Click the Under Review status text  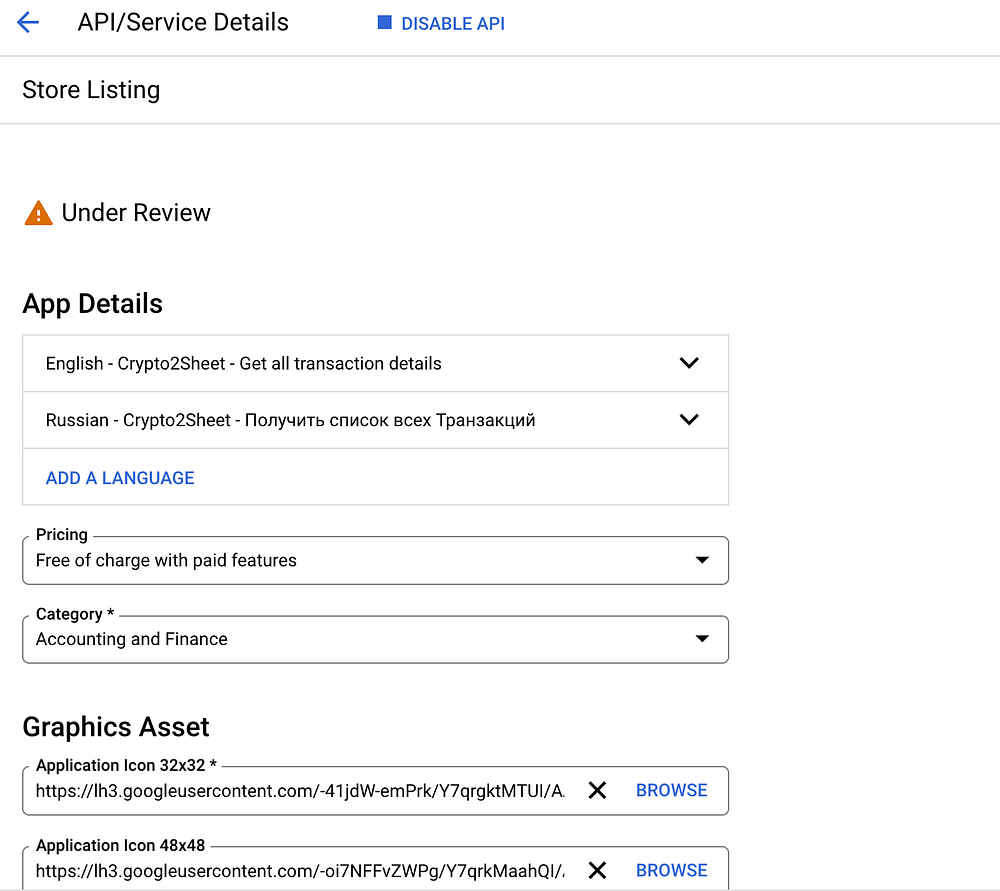[136, 213]
